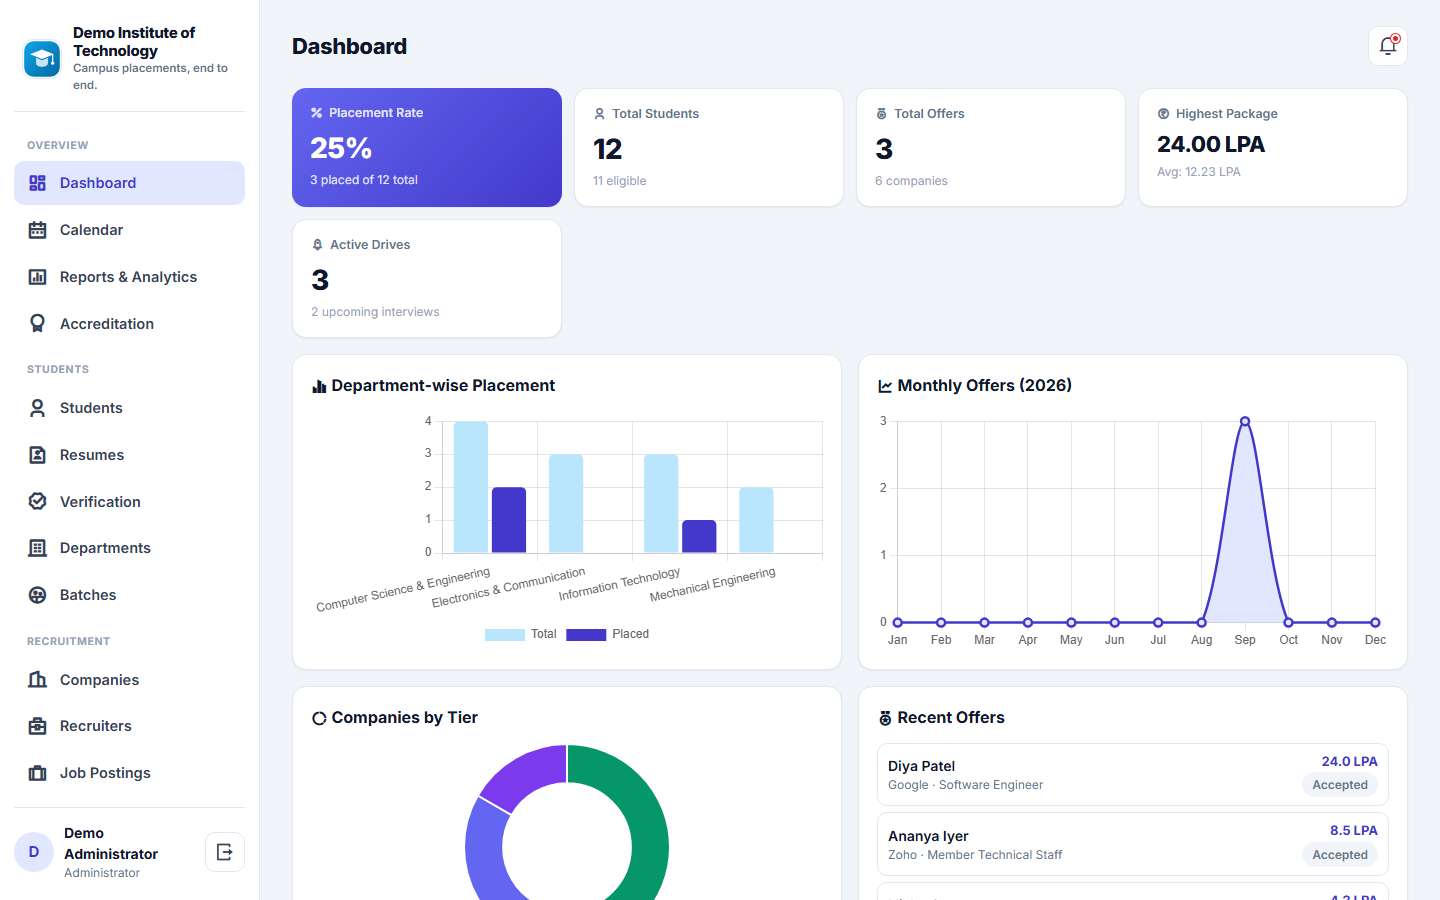Open Reports & Analytics page

[x=129, y=277]
